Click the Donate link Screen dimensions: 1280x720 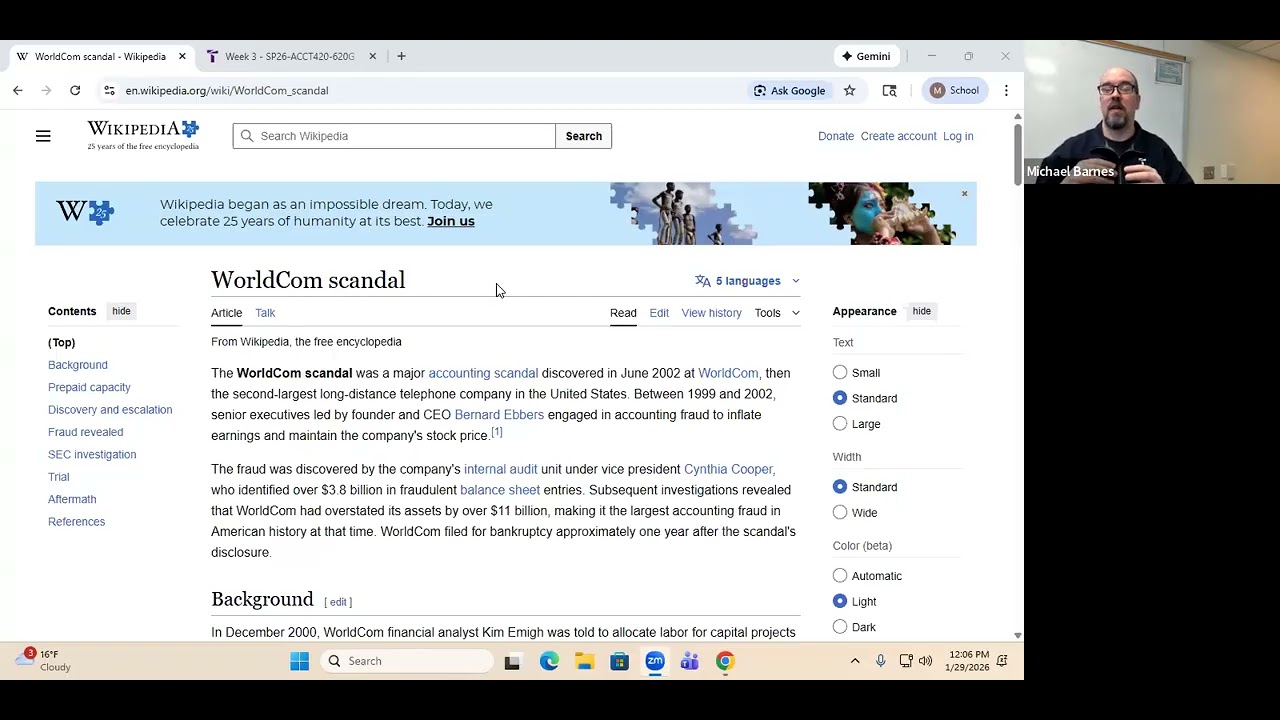pyautogui.click(x=836, y=136)
